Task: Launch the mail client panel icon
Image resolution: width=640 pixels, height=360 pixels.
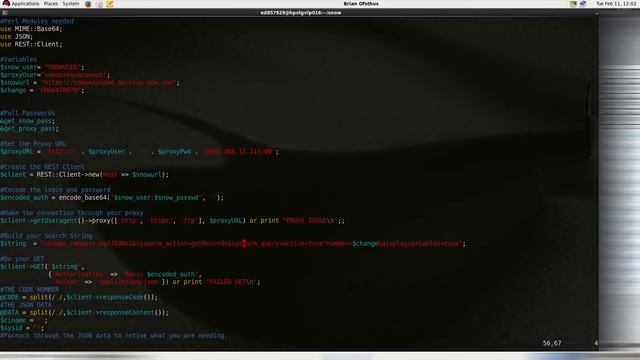Action: pyautogui.click(x=99, y=4)
